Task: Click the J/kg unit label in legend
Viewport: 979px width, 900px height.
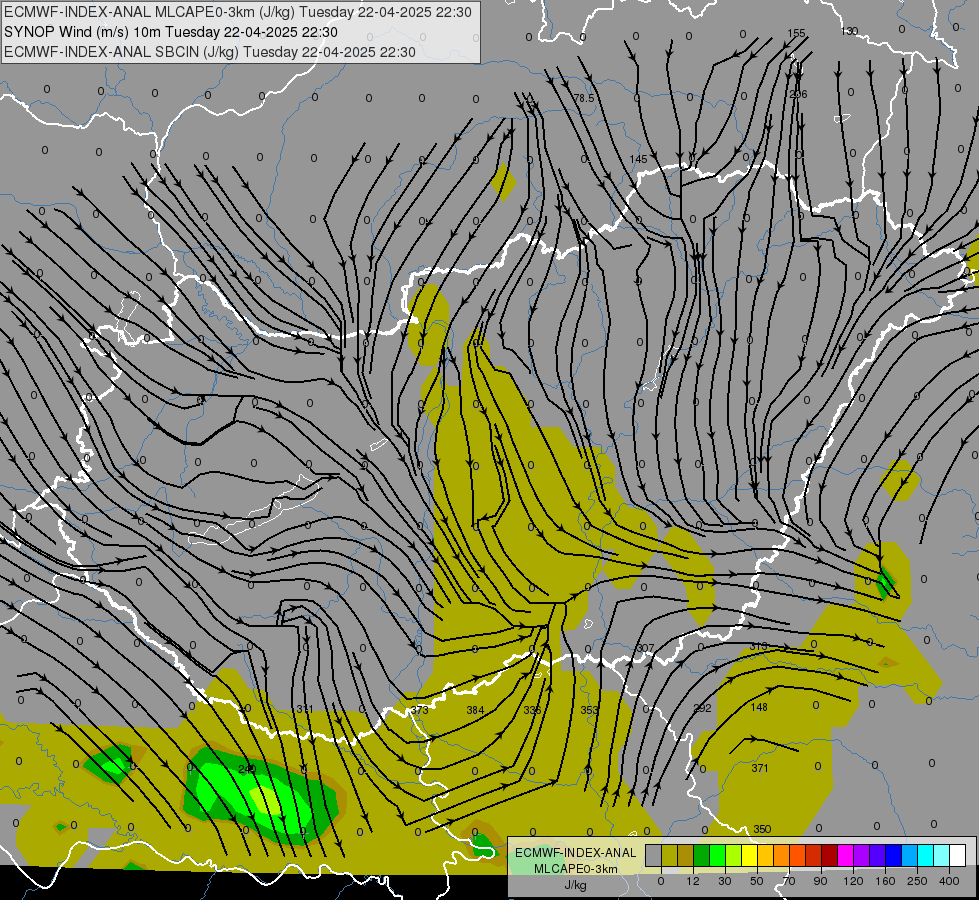Action: click(576, 885)
